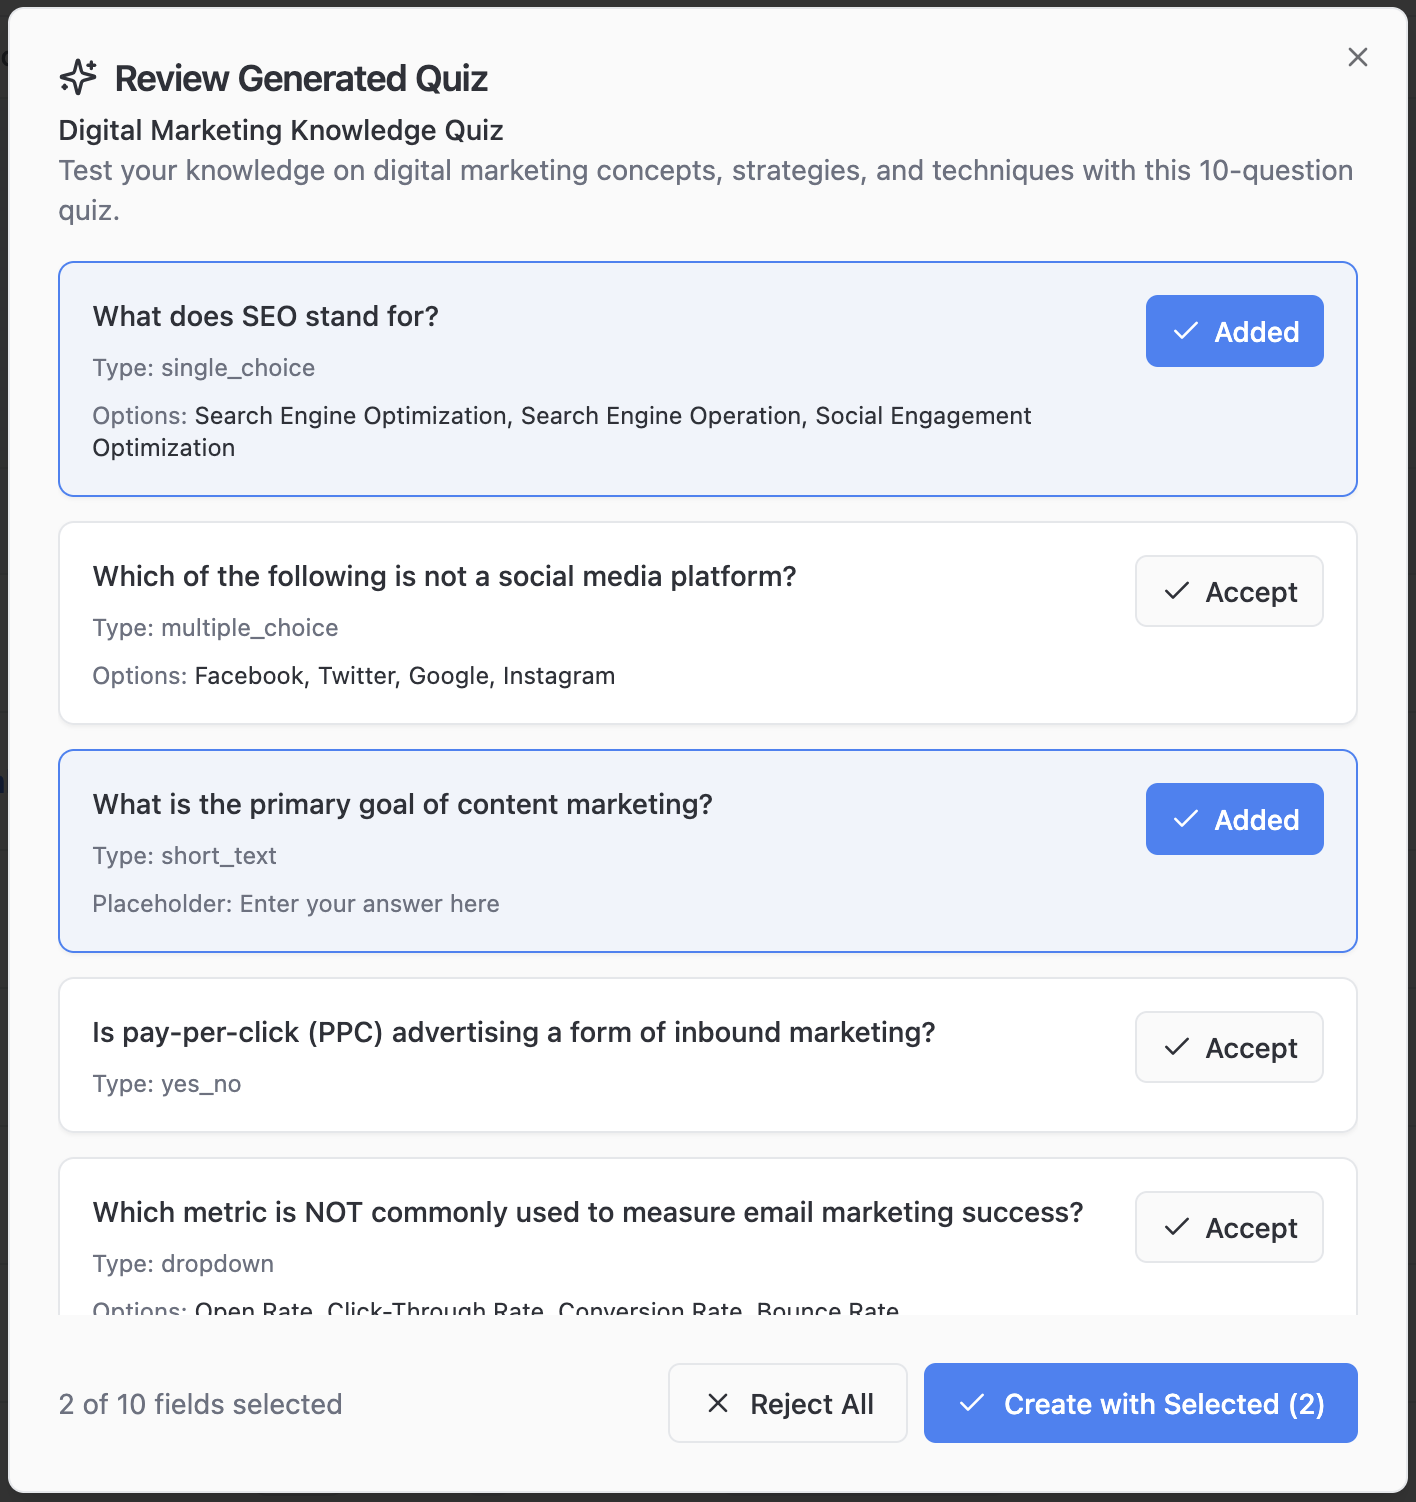Click the checkmark icon on the SEO Added button
The image size is (1416, 1502).
1185,331
